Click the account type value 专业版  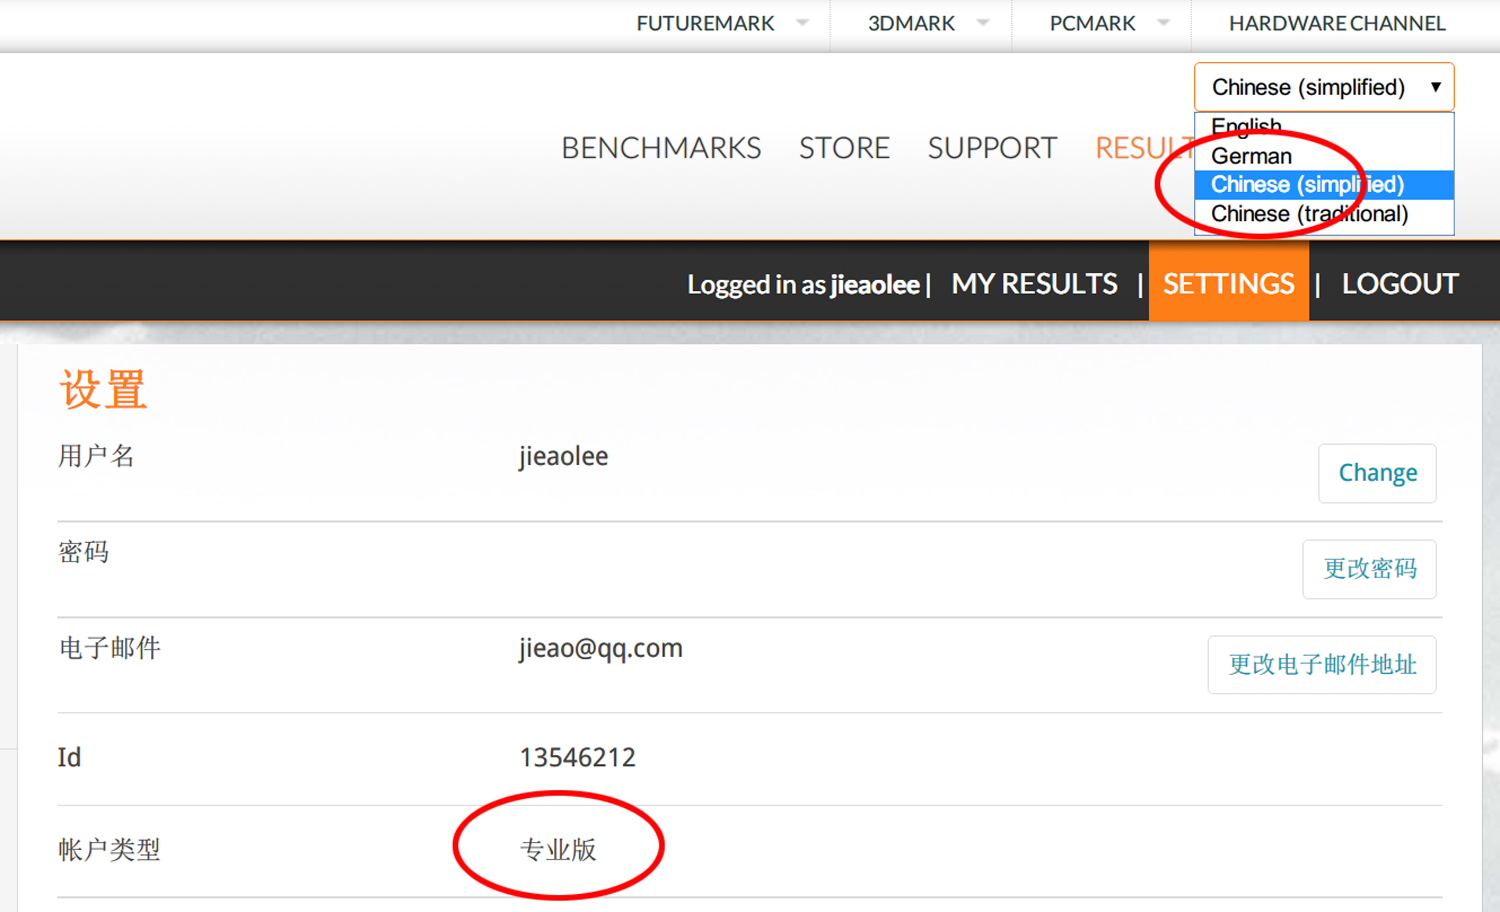tap(558, 850)
